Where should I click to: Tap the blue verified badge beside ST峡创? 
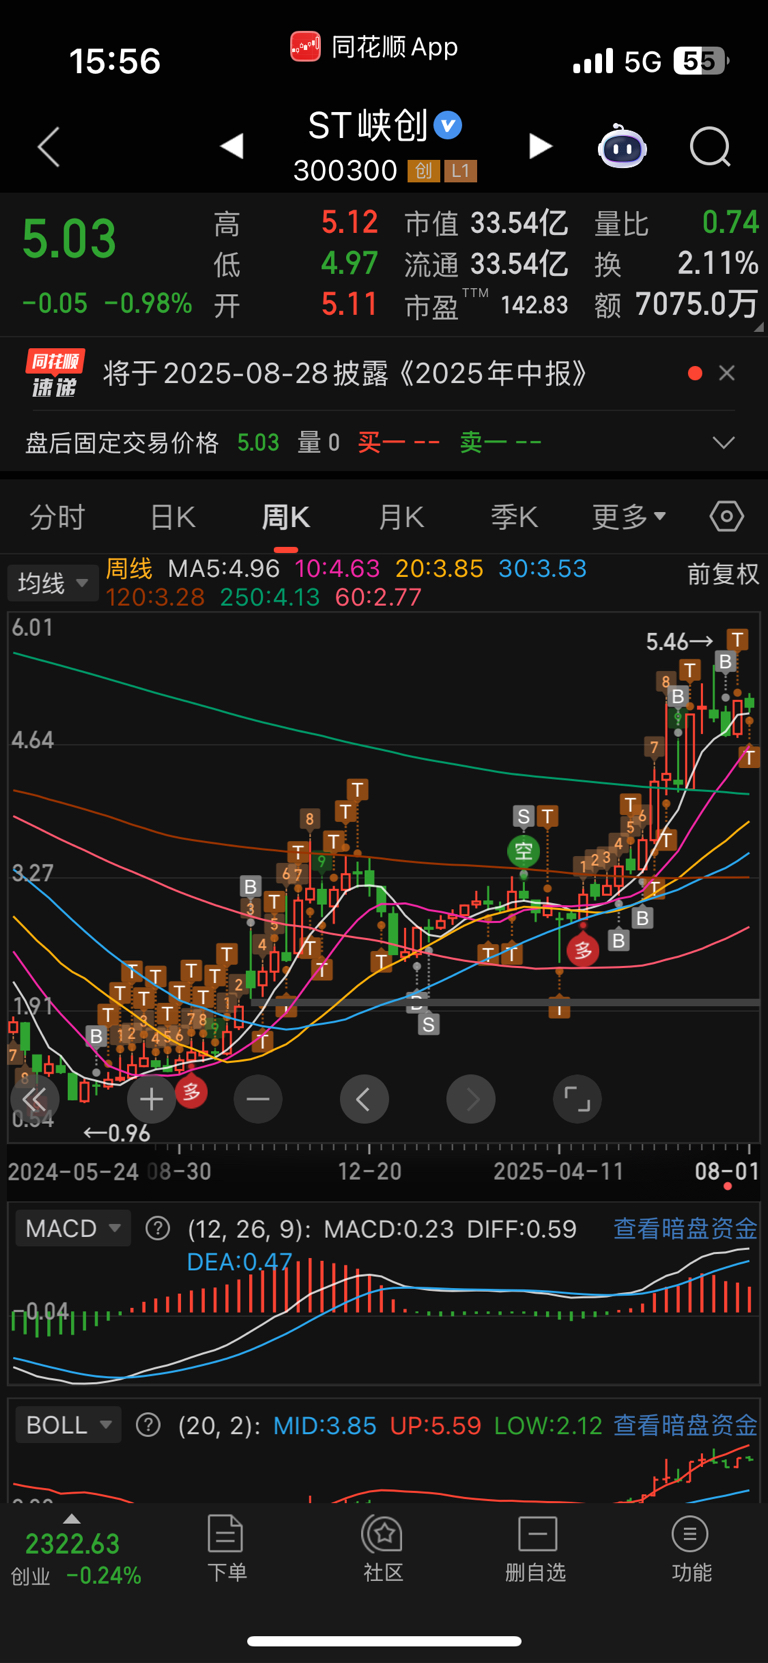point(447,126)
